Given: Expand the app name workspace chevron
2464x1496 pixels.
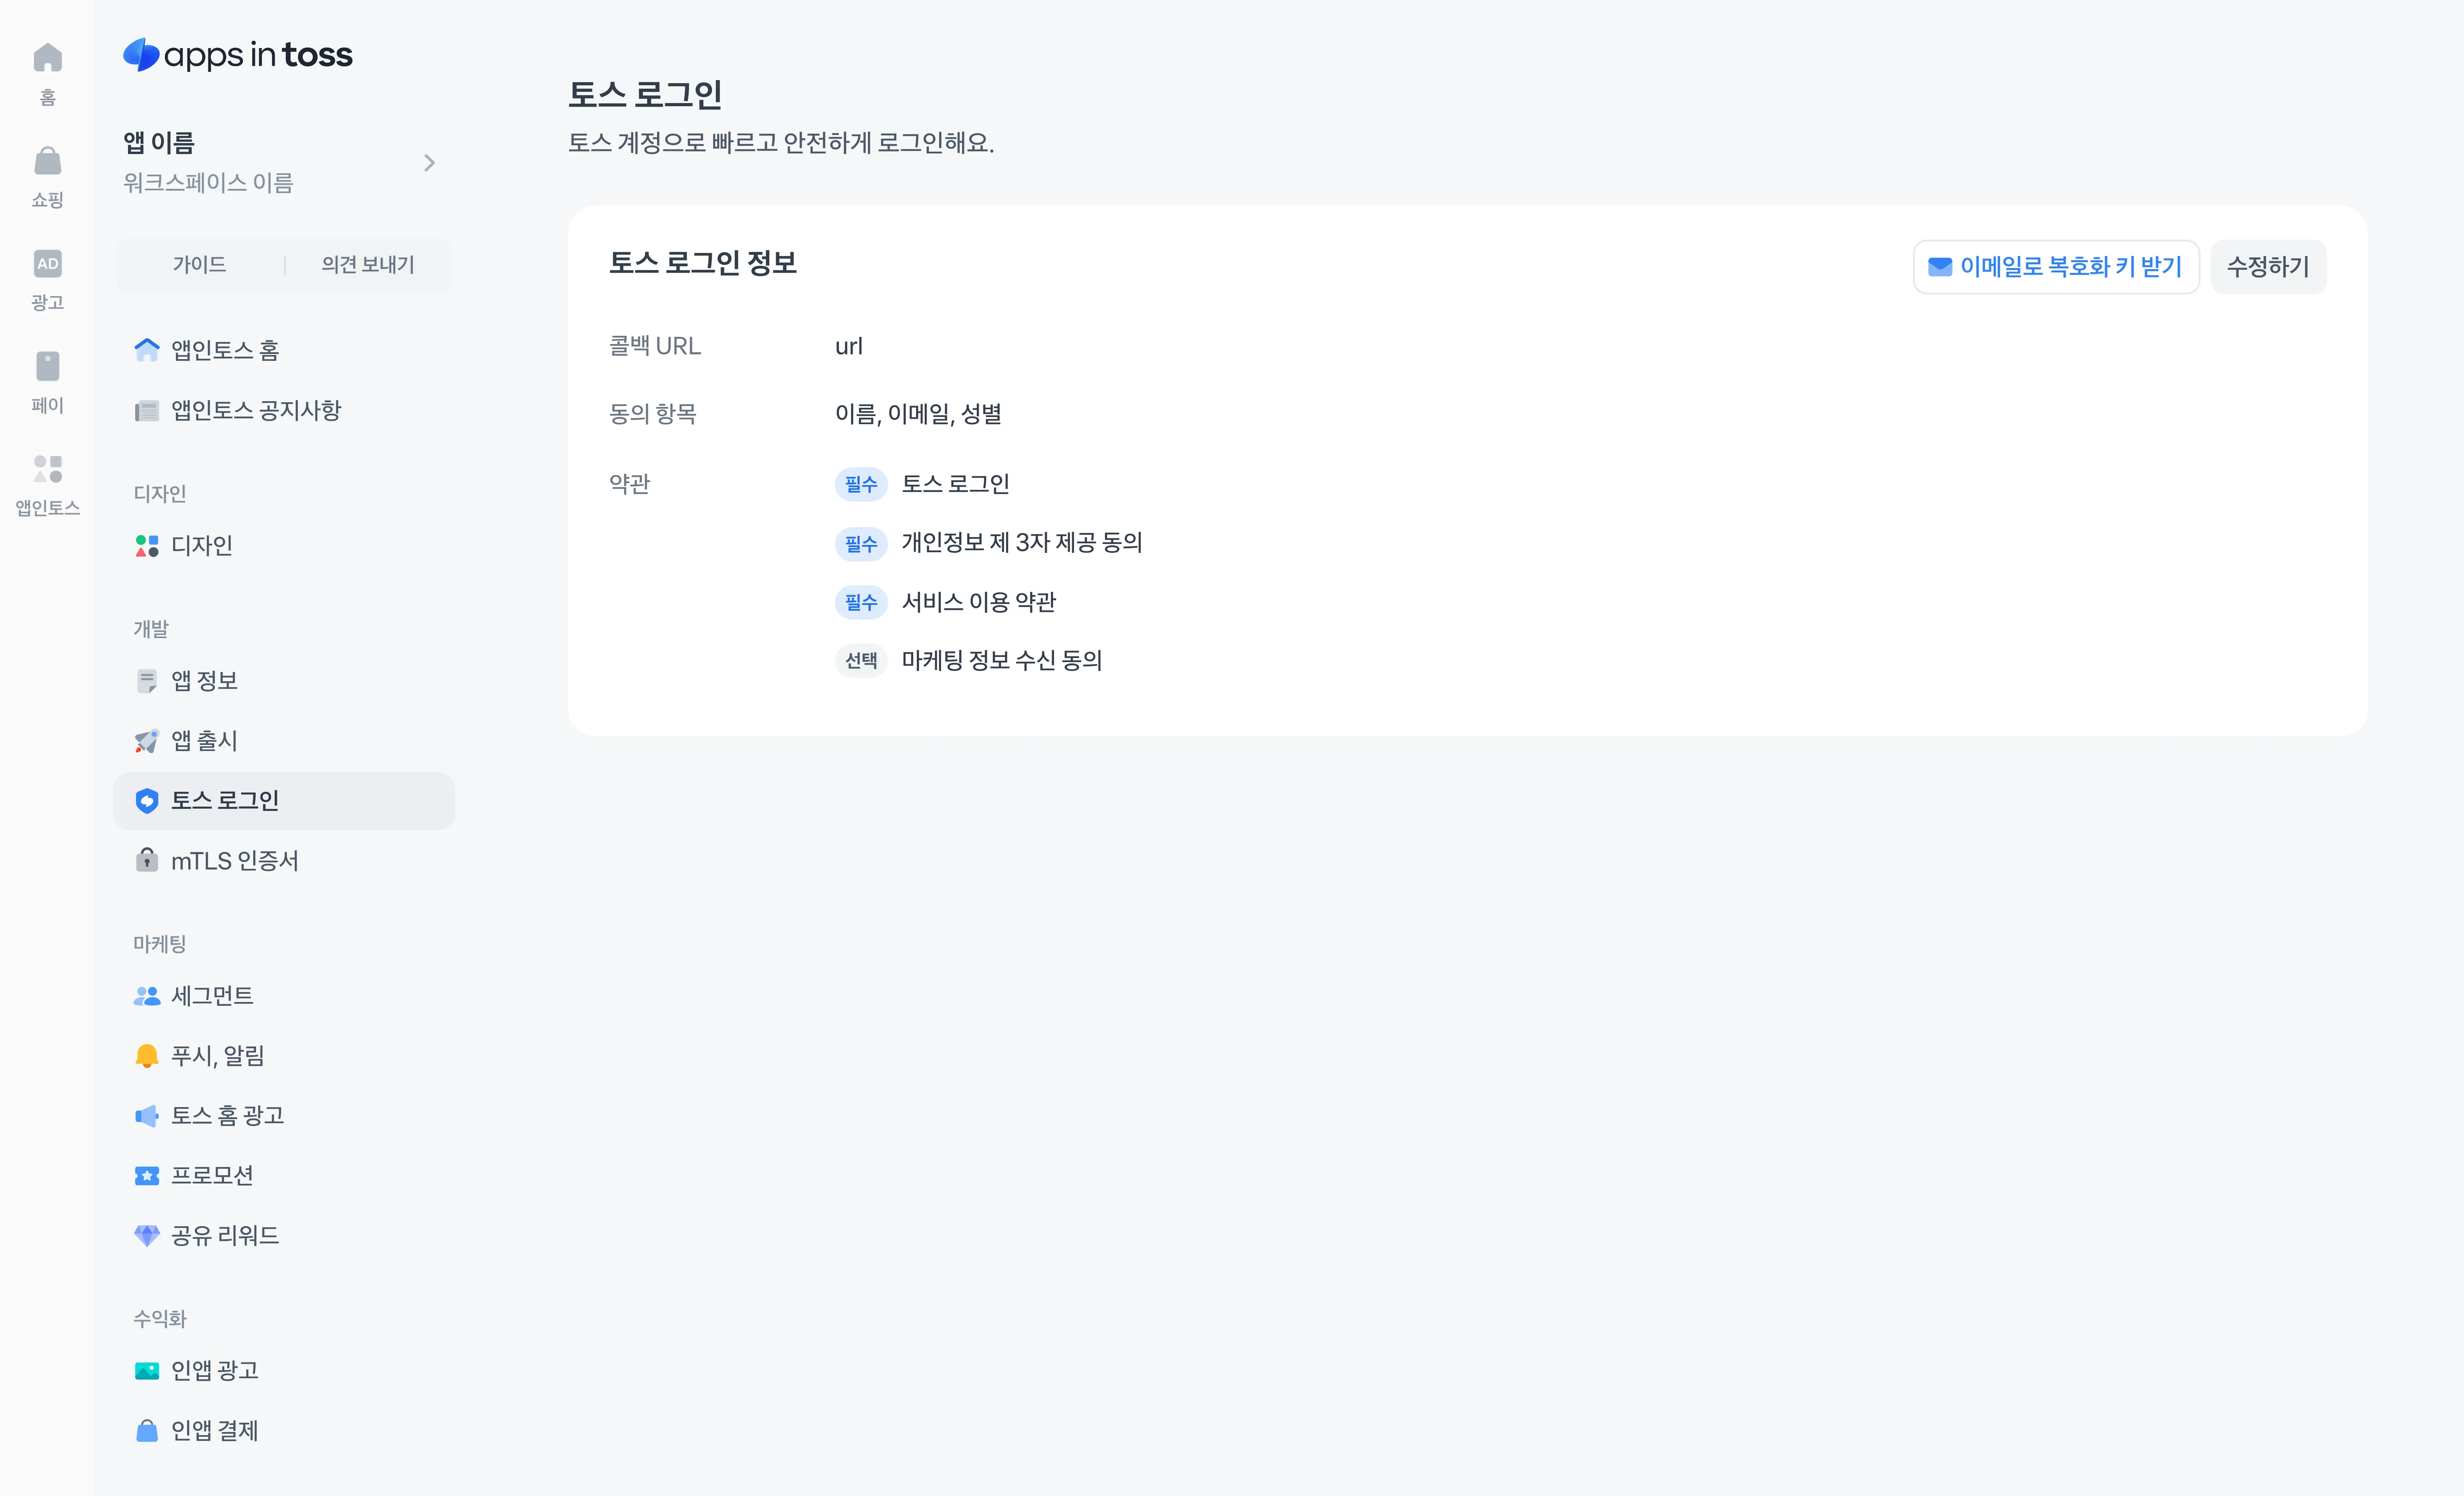Looking at the screenshot, I should click(x=429, y=163).
